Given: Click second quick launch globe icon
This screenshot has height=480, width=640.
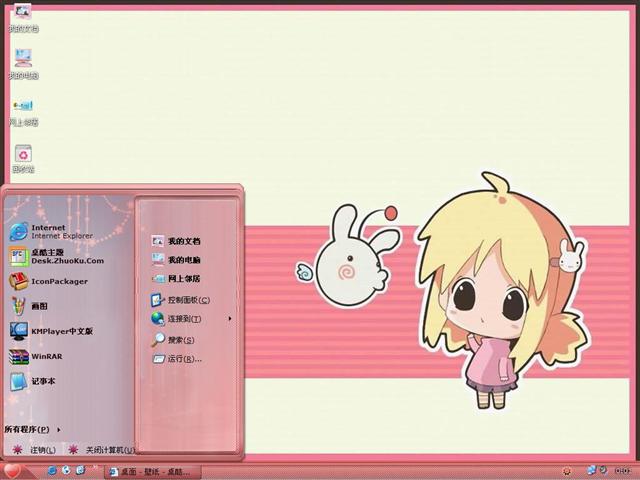Looking at the screenshot, I should 66,471.
